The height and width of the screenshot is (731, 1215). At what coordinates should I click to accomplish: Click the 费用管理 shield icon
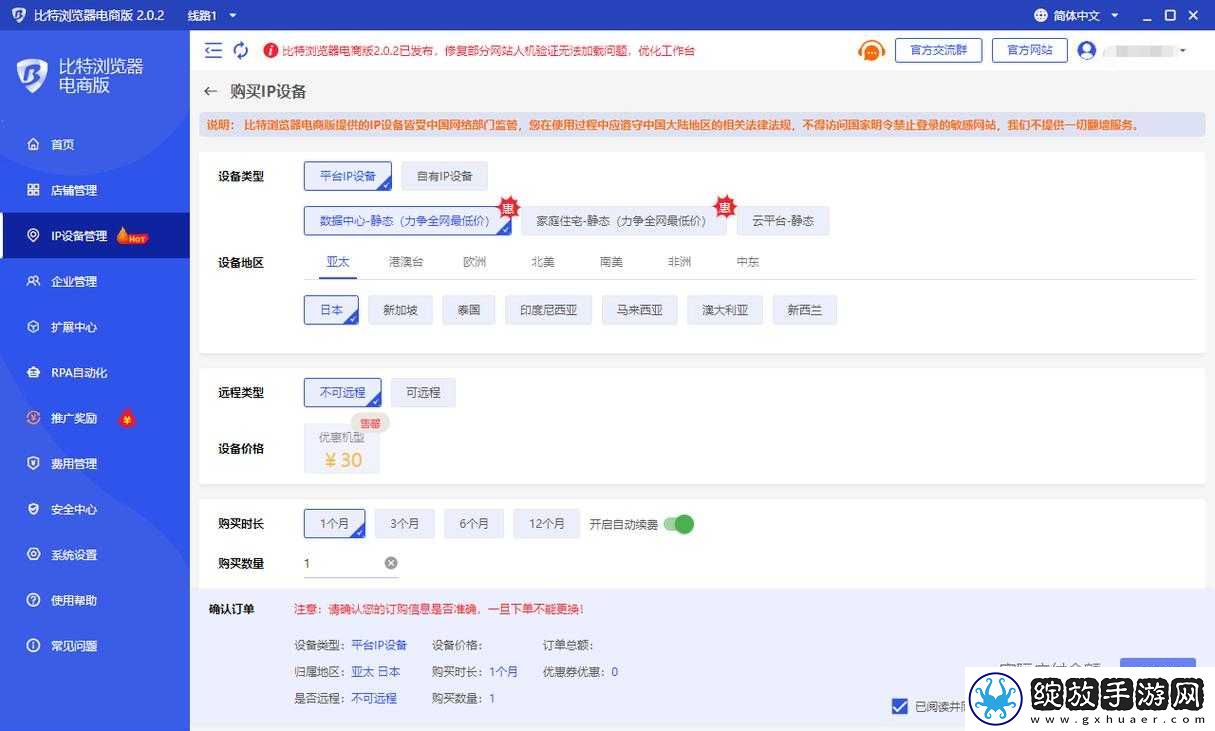pos(34,463)
